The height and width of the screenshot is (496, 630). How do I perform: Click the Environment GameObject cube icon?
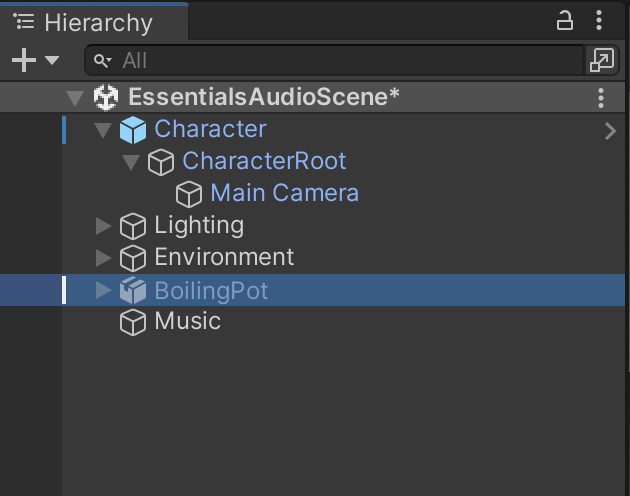(x=133, y=258)
